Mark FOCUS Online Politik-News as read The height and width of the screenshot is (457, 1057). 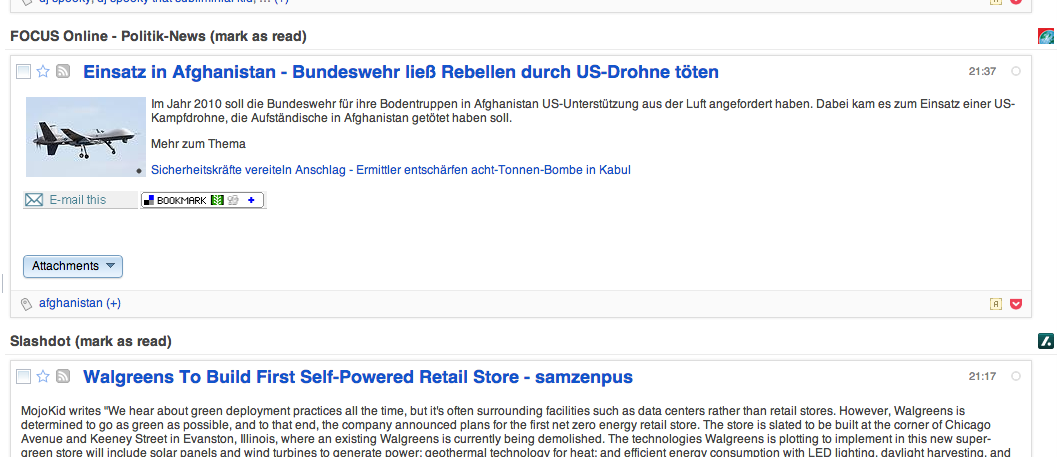point(259,36)
